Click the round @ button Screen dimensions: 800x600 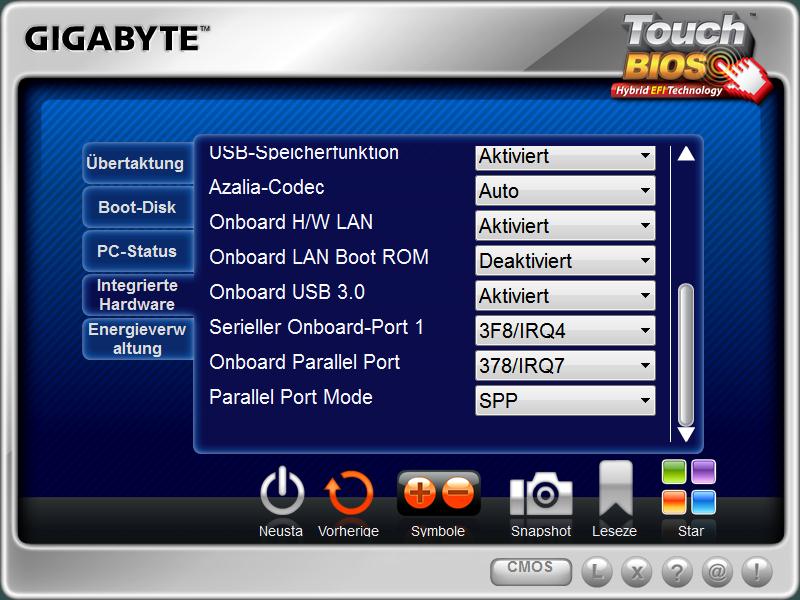[x=717, y=571]
